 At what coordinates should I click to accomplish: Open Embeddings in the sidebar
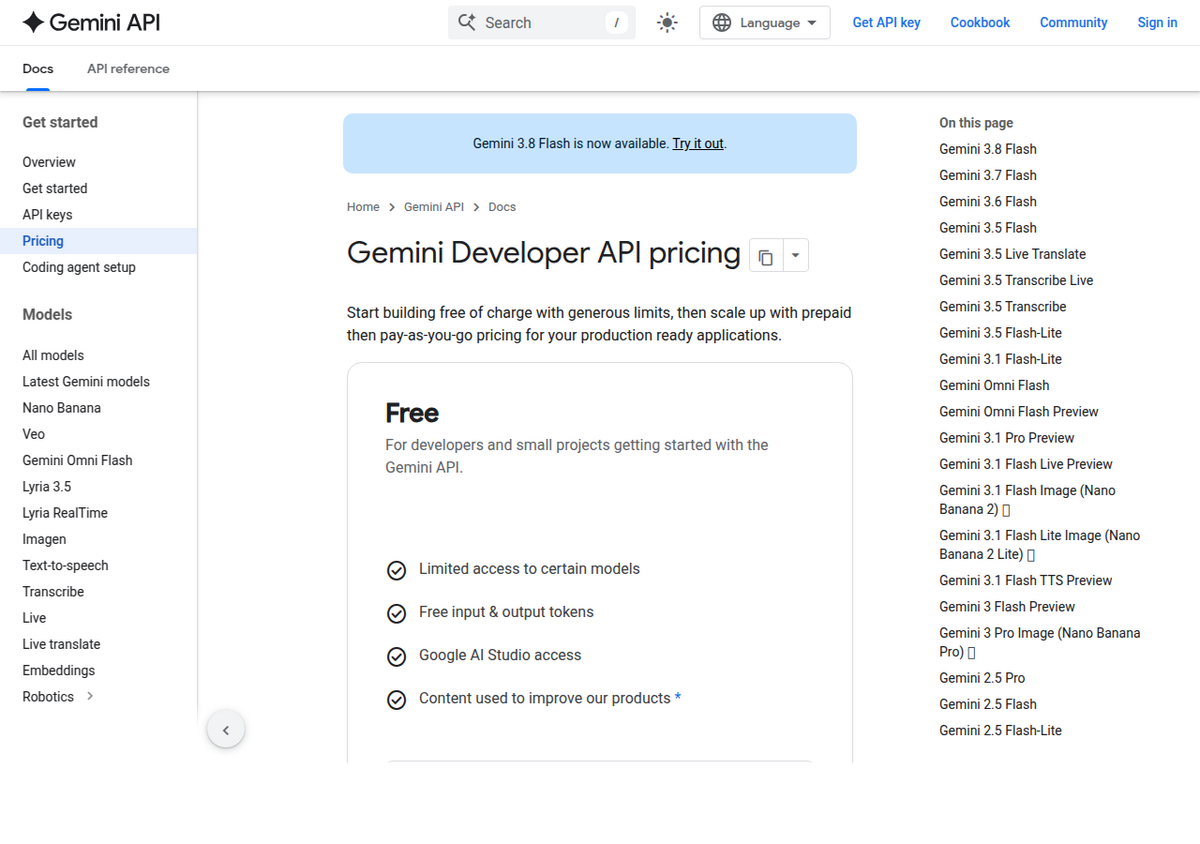[x=59, y=670]
